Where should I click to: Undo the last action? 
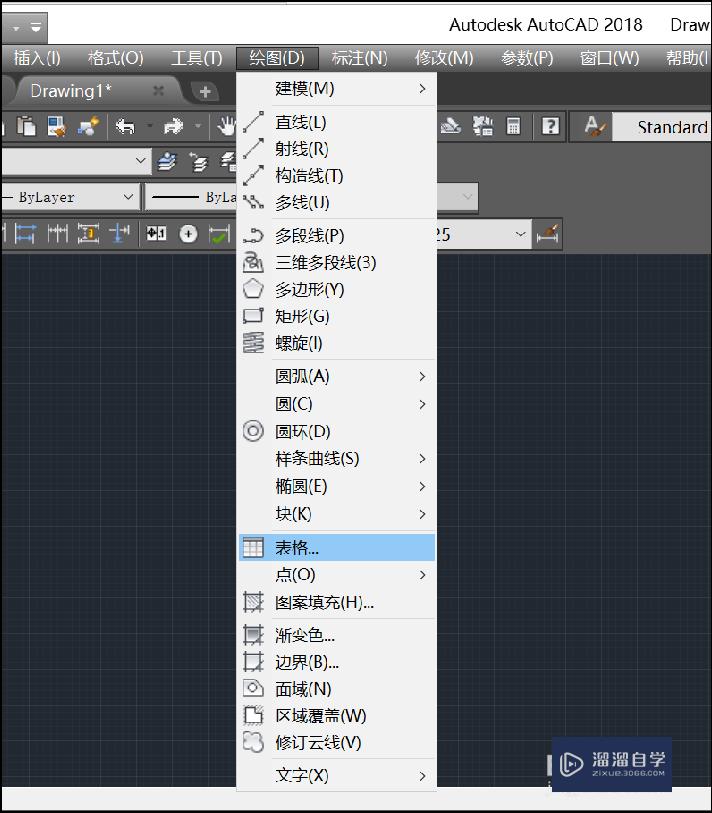(x=125, y=126)
